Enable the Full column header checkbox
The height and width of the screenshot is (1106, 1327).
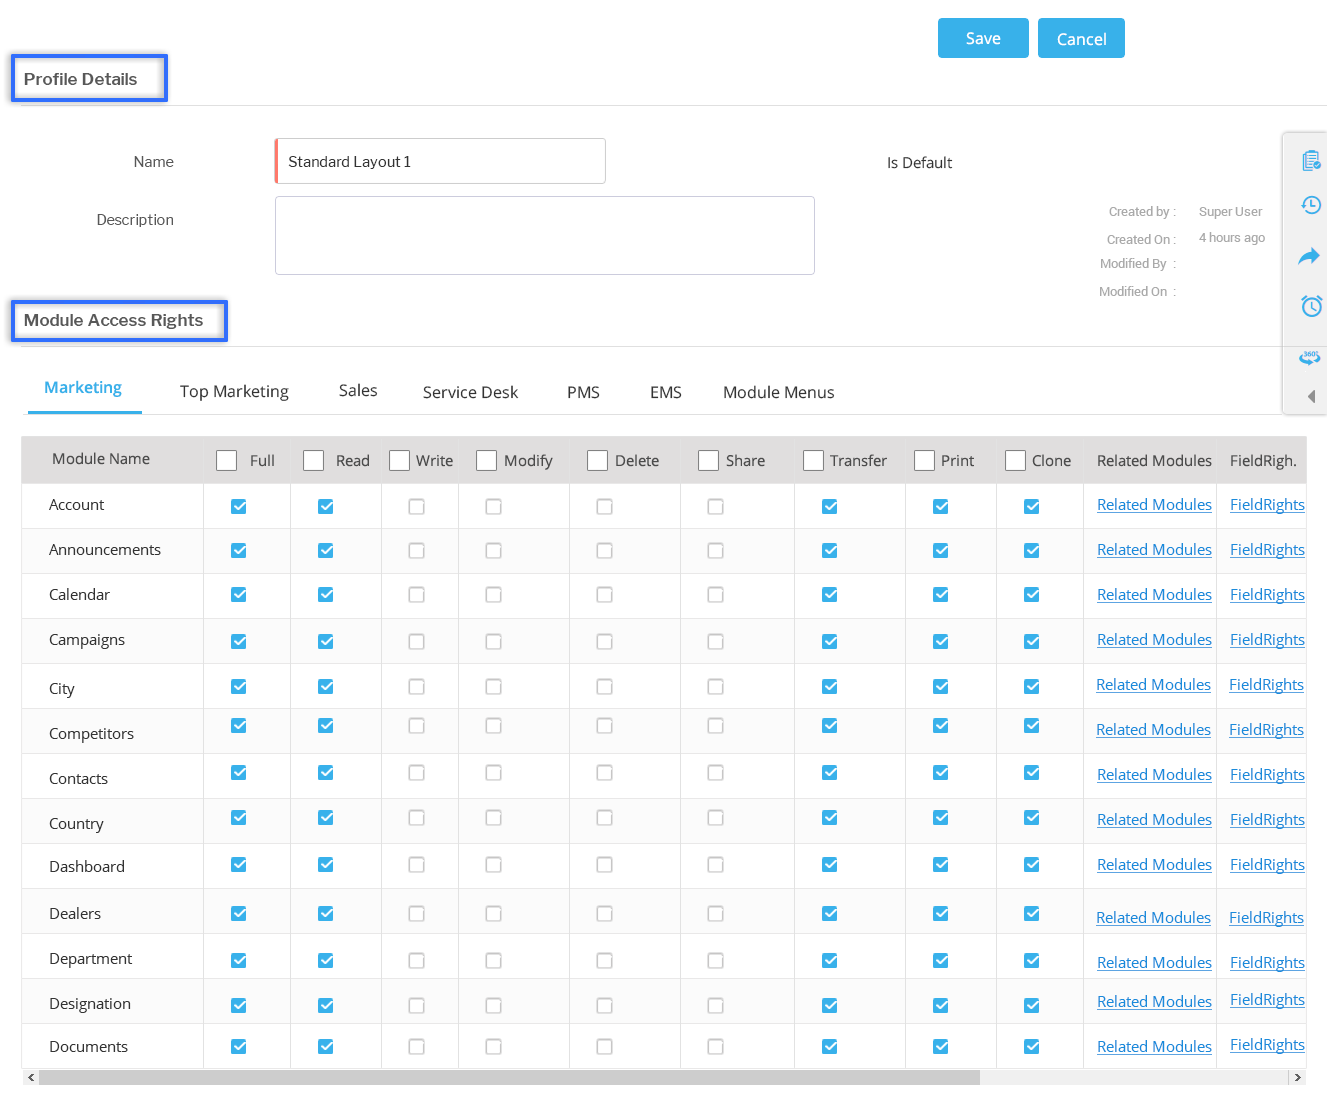(x=227, y=460)
